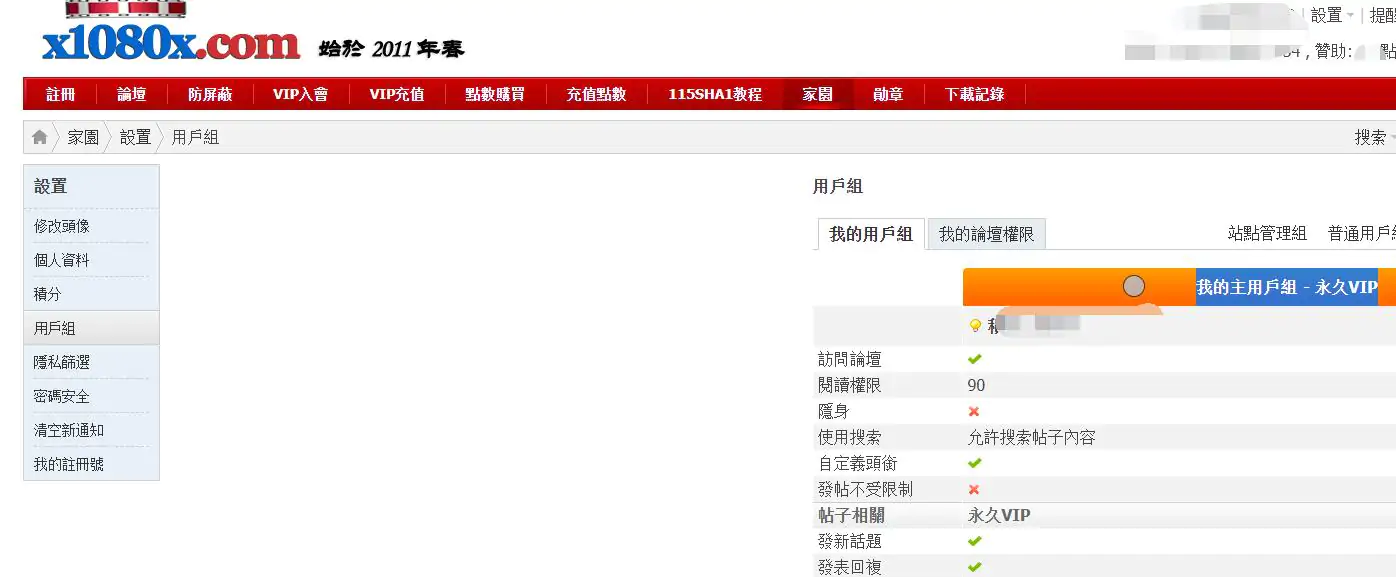Switch to the 我的用戶組 tab
Viewport: 1396px width, 577px height.
pyautogui.click(x=871, y=234)
